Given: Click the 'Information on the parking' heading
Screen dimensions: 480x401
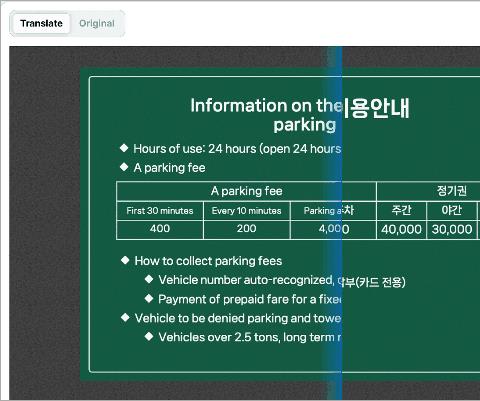Looking at the screenshot, I should pyautogui.click(x=267, y=115).
